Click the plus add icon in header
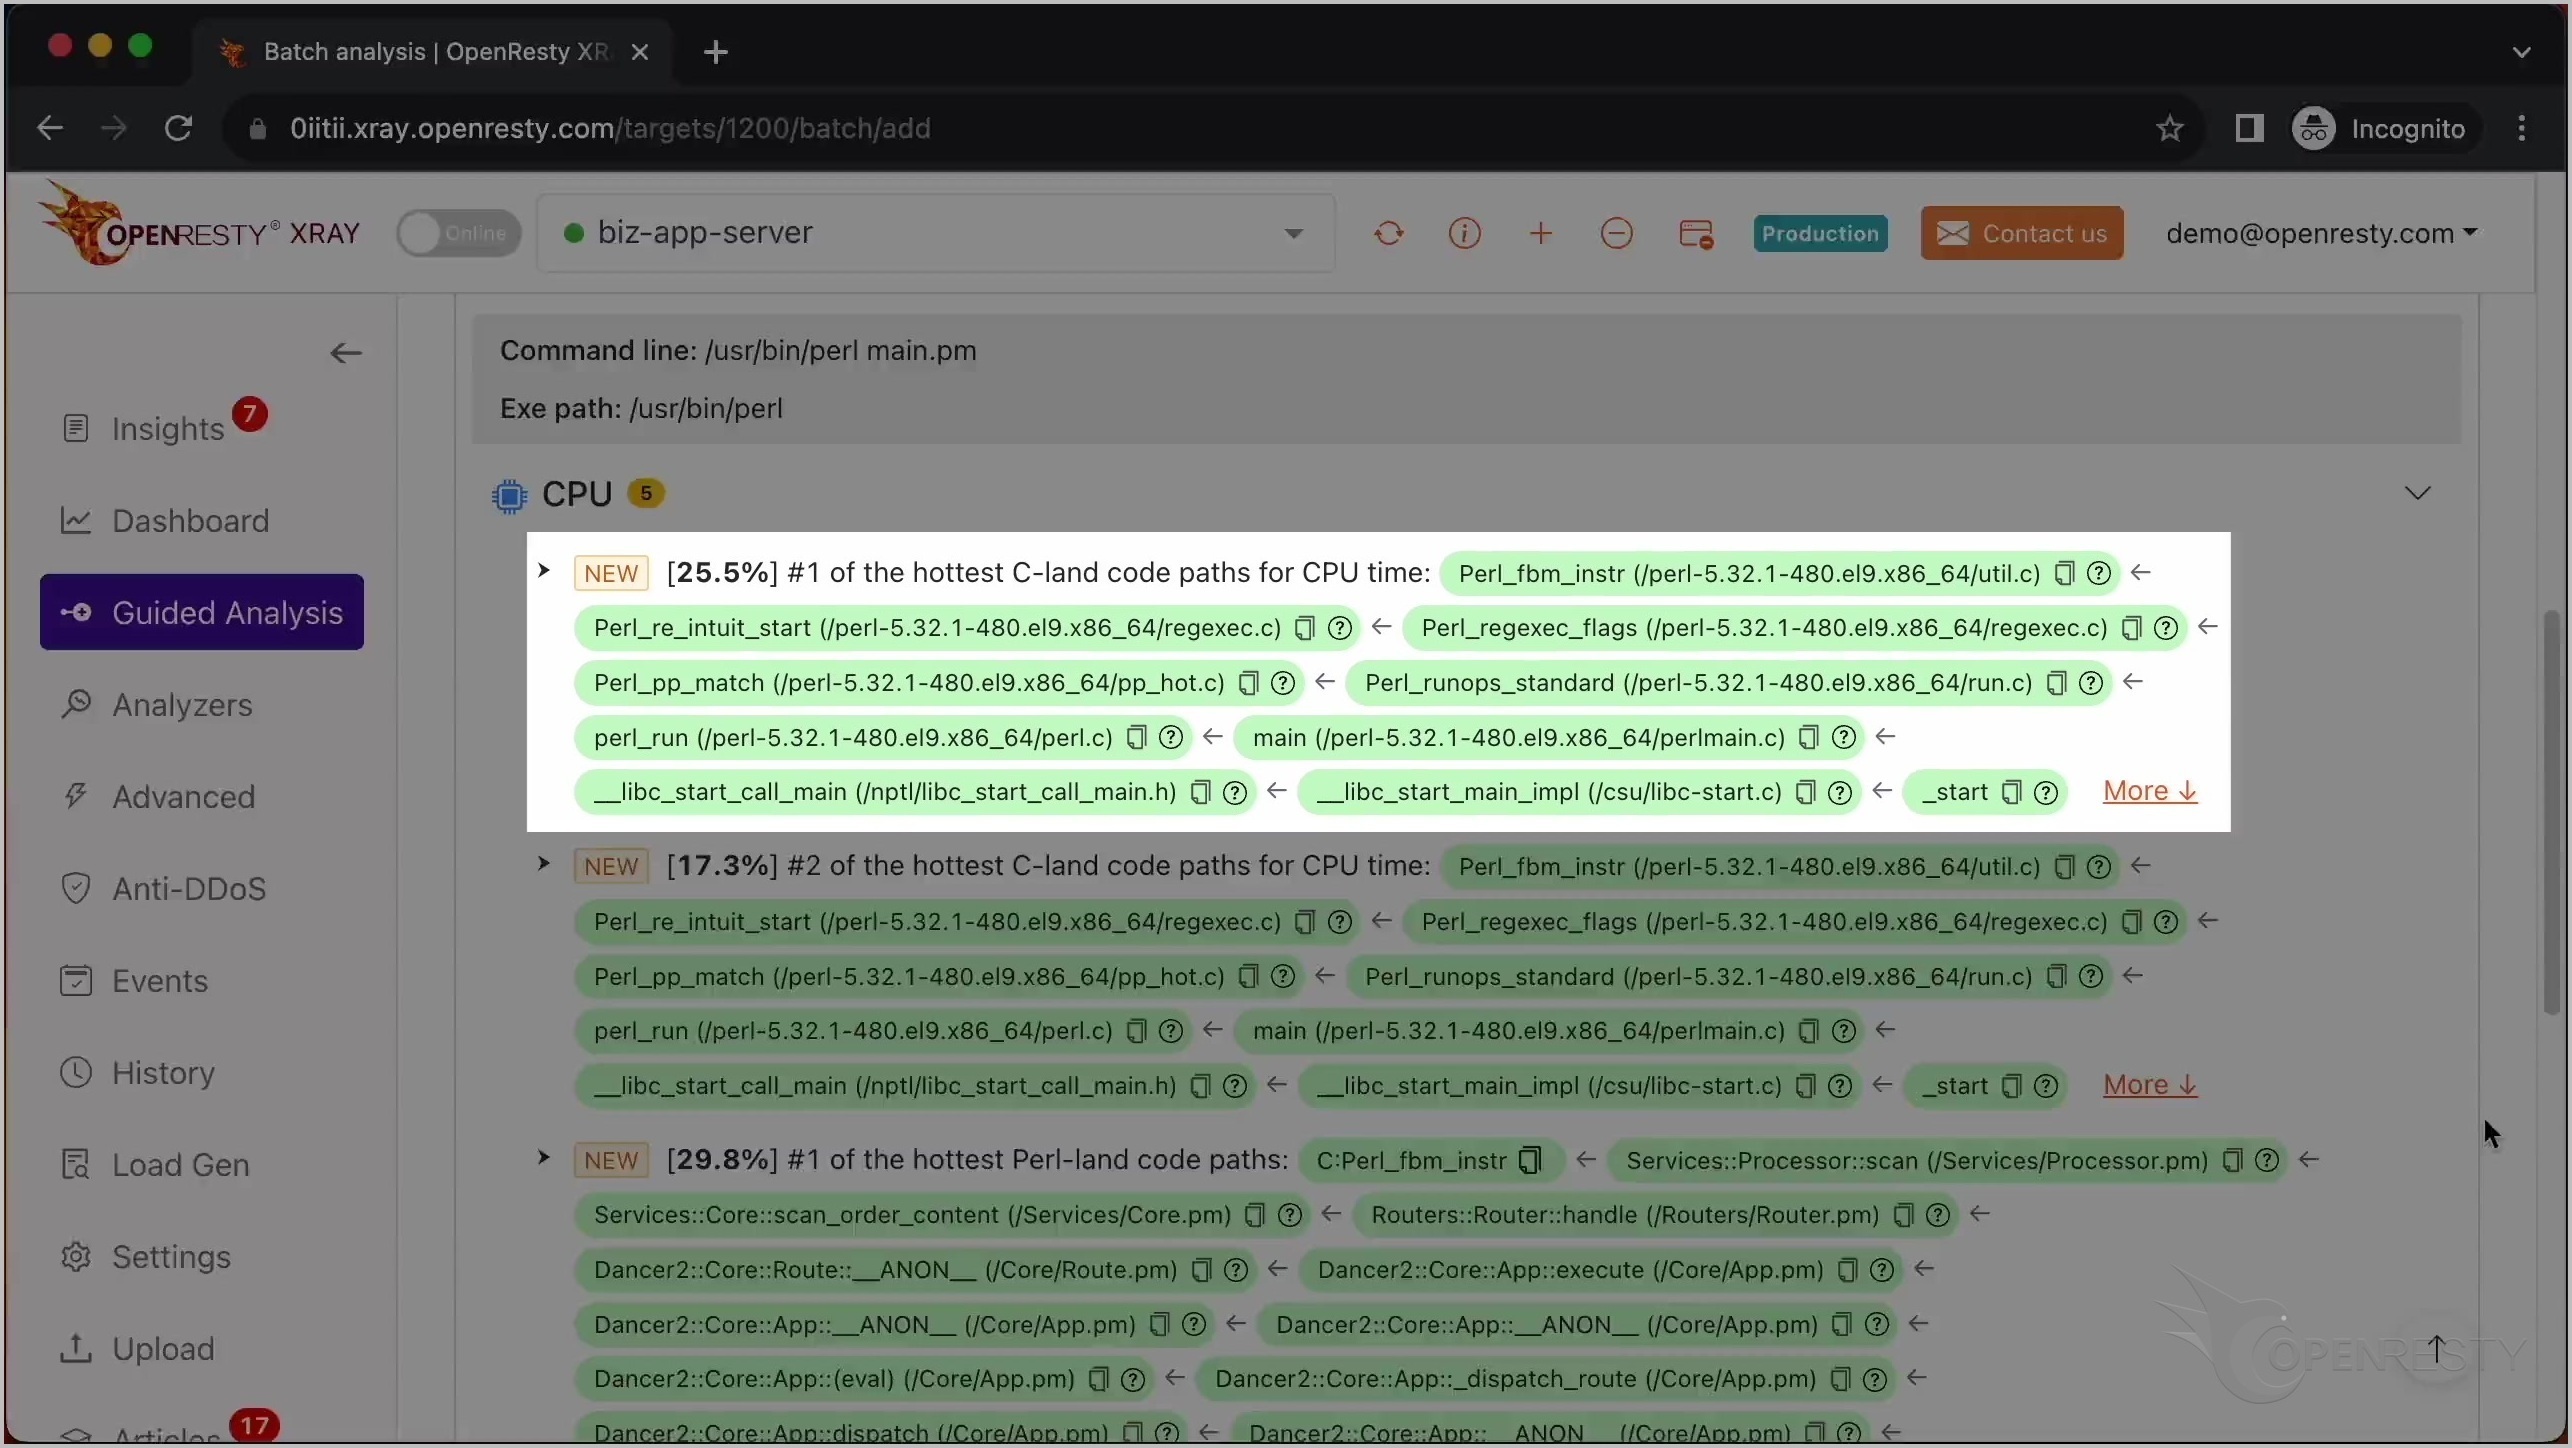The width and height of the screenshot is (2572, 1448). [x=1540, y=234]
